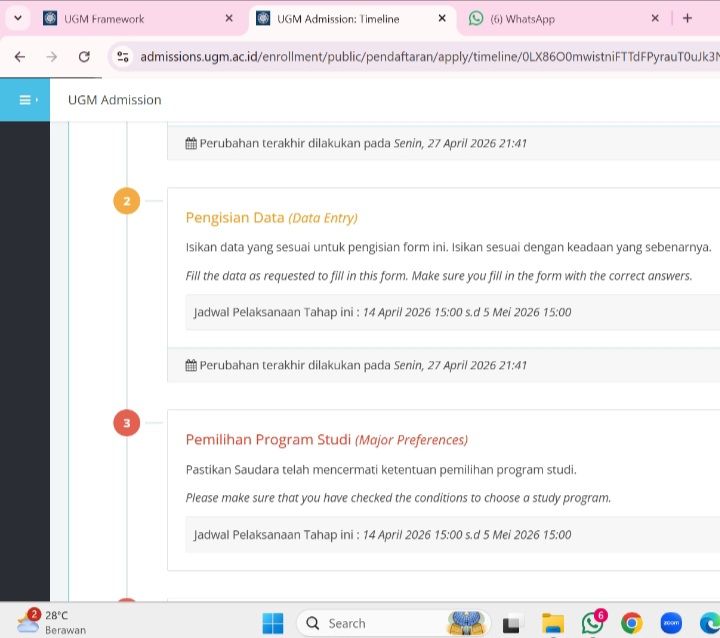Click the search highlight image in taskbar search

click(467, 623)
